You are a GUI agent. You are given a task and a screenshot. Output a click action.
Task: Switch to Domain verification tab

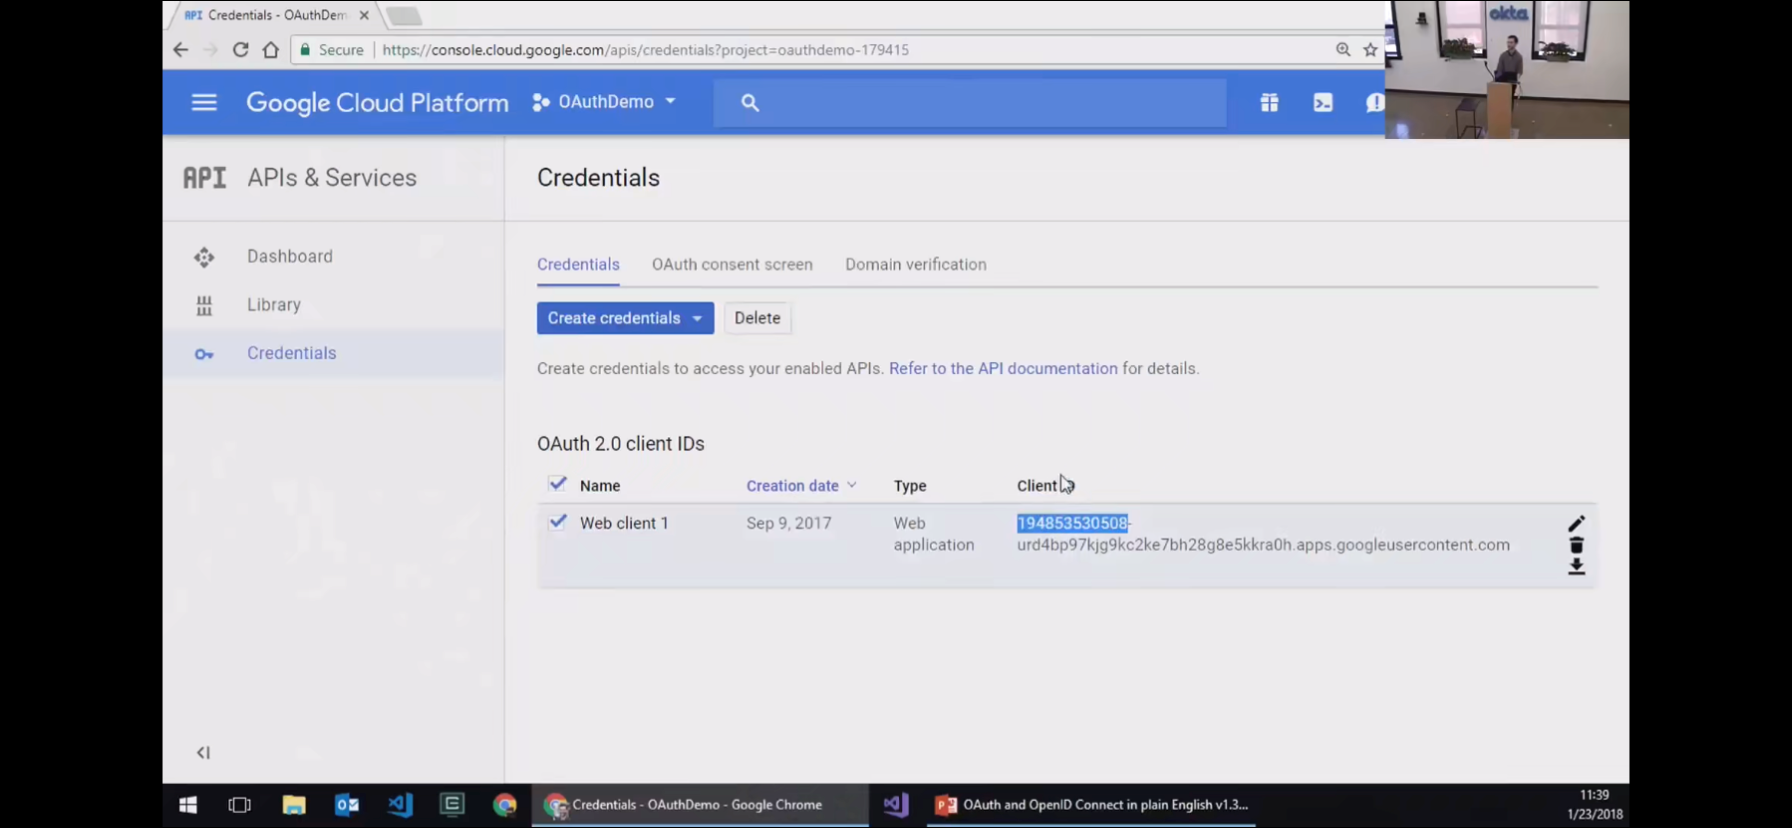(x=916, y=264)
